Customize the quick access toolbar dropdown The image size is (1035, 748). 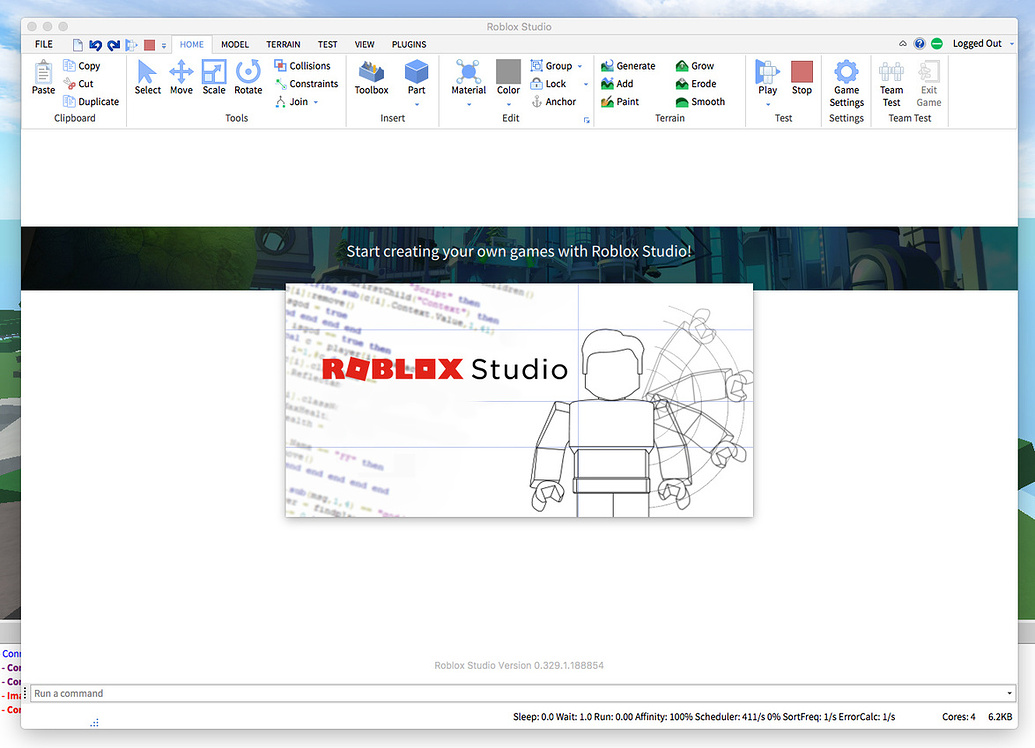tap(164, 46)
